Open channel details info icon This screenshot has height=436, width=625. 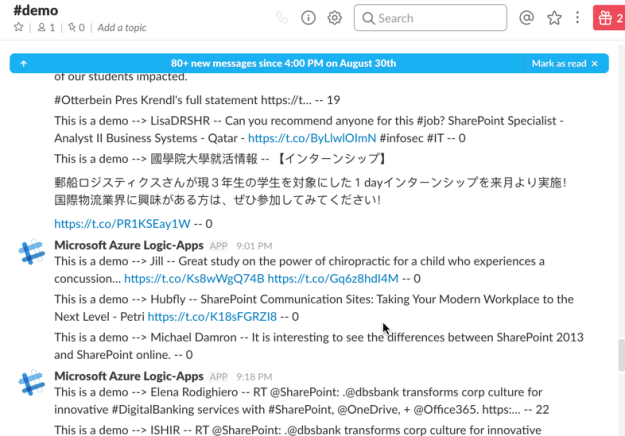pyautogui.click(x=308, y=18)
